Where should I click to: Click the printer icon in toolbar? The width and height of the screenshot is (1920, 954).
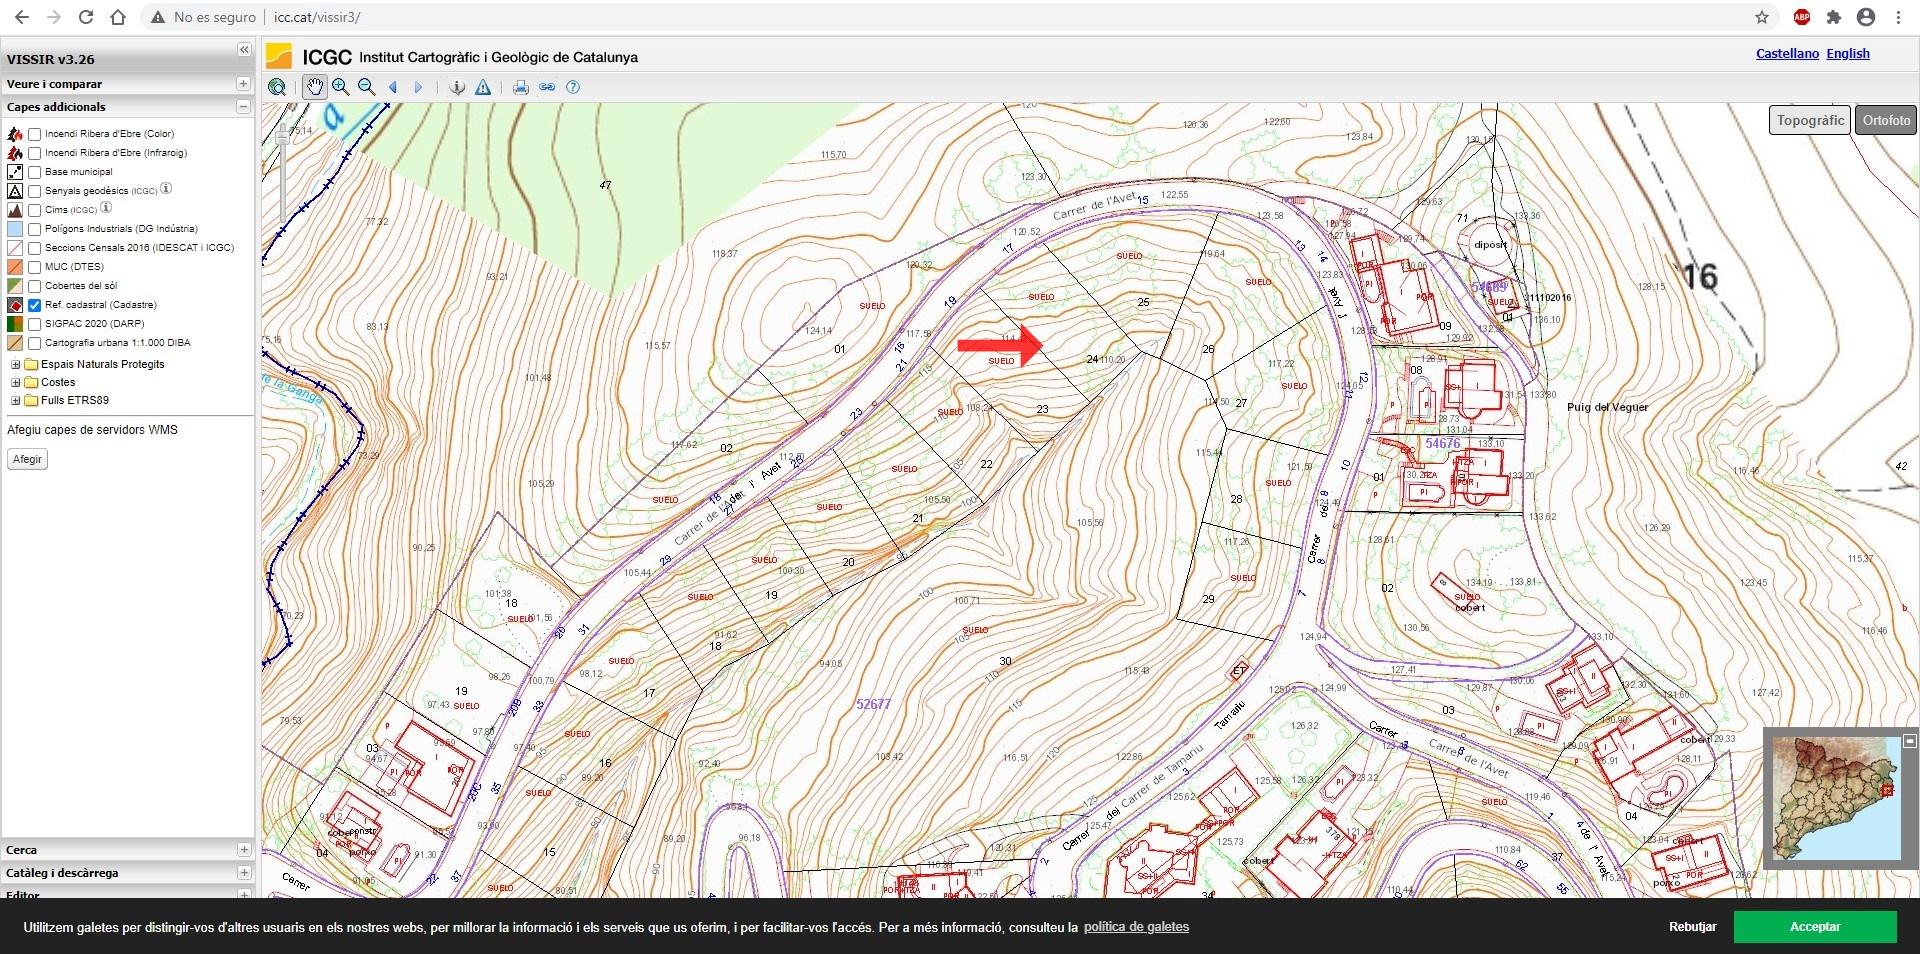520,87
